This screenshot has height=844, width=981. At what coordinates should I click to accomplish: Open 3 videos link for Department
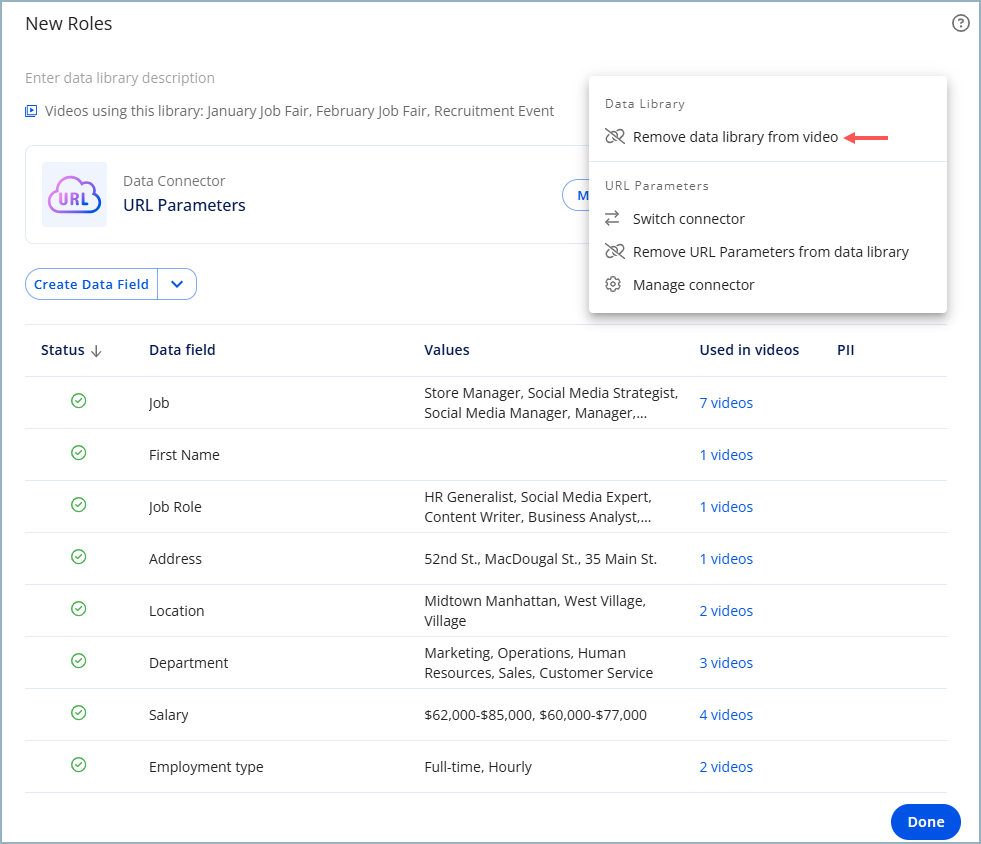click(x=726, y=663)
